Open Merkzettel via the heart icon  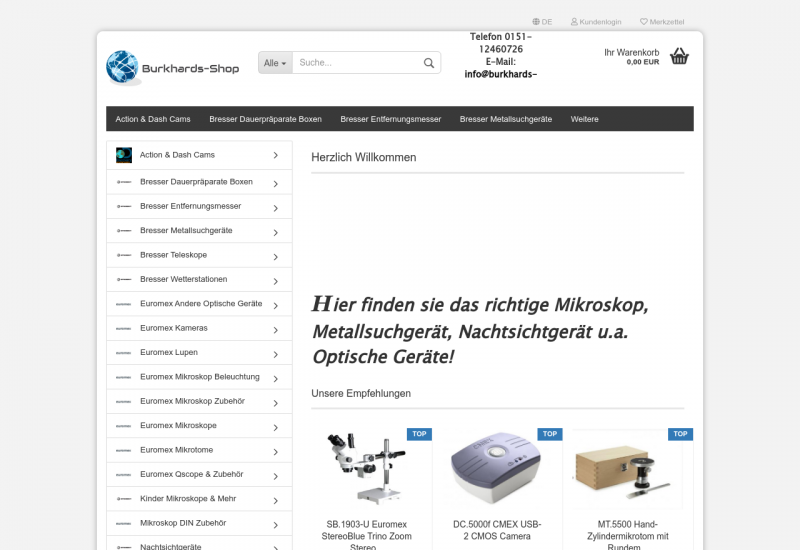644,21
